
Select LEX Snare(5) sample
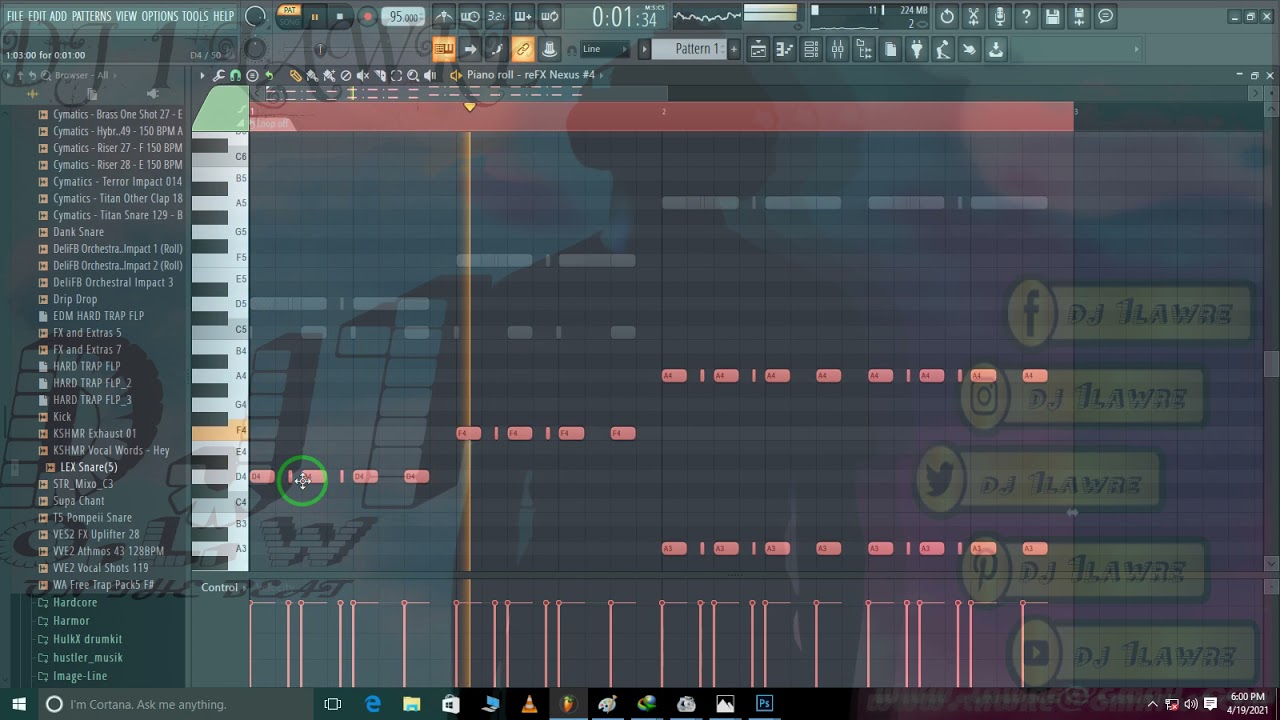pos(88,467)
